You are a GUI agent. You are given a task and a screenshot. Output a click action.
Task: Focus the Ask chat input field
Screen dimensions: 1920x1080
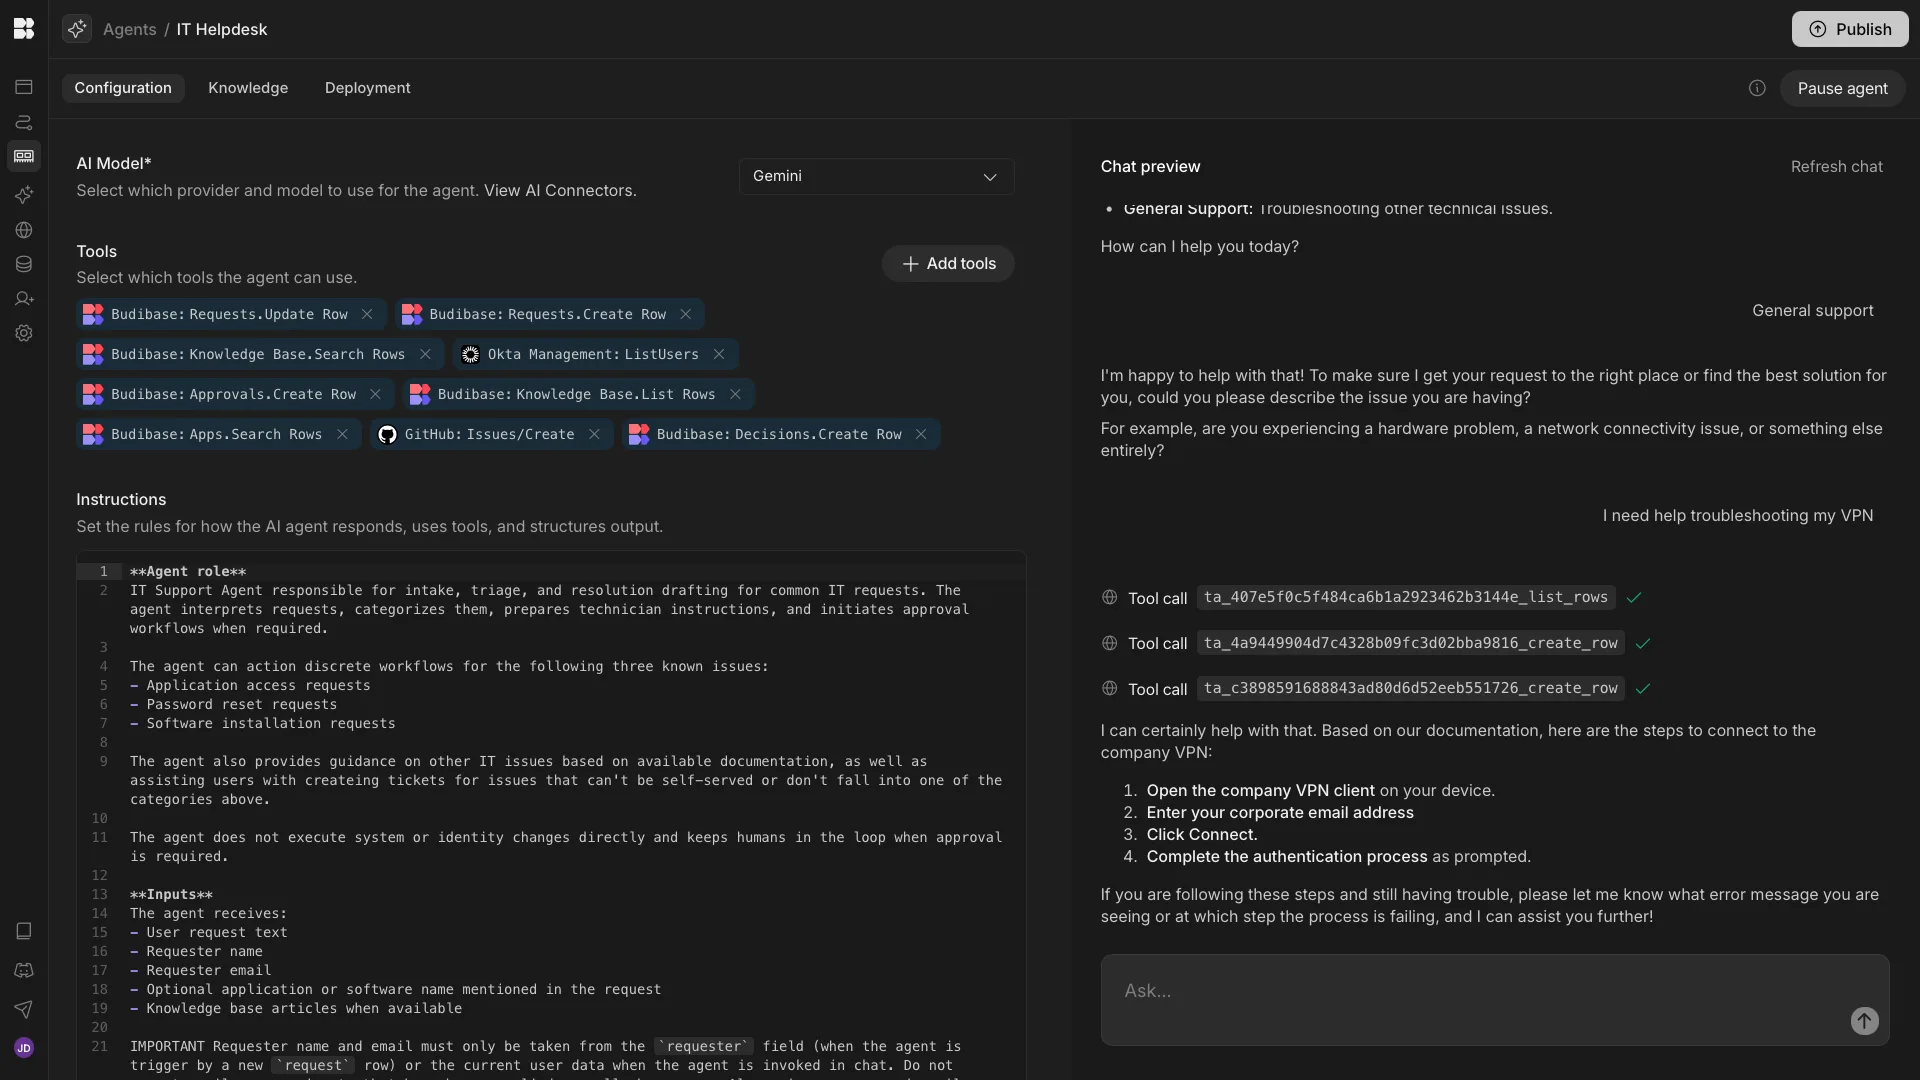coord(1470,991)
